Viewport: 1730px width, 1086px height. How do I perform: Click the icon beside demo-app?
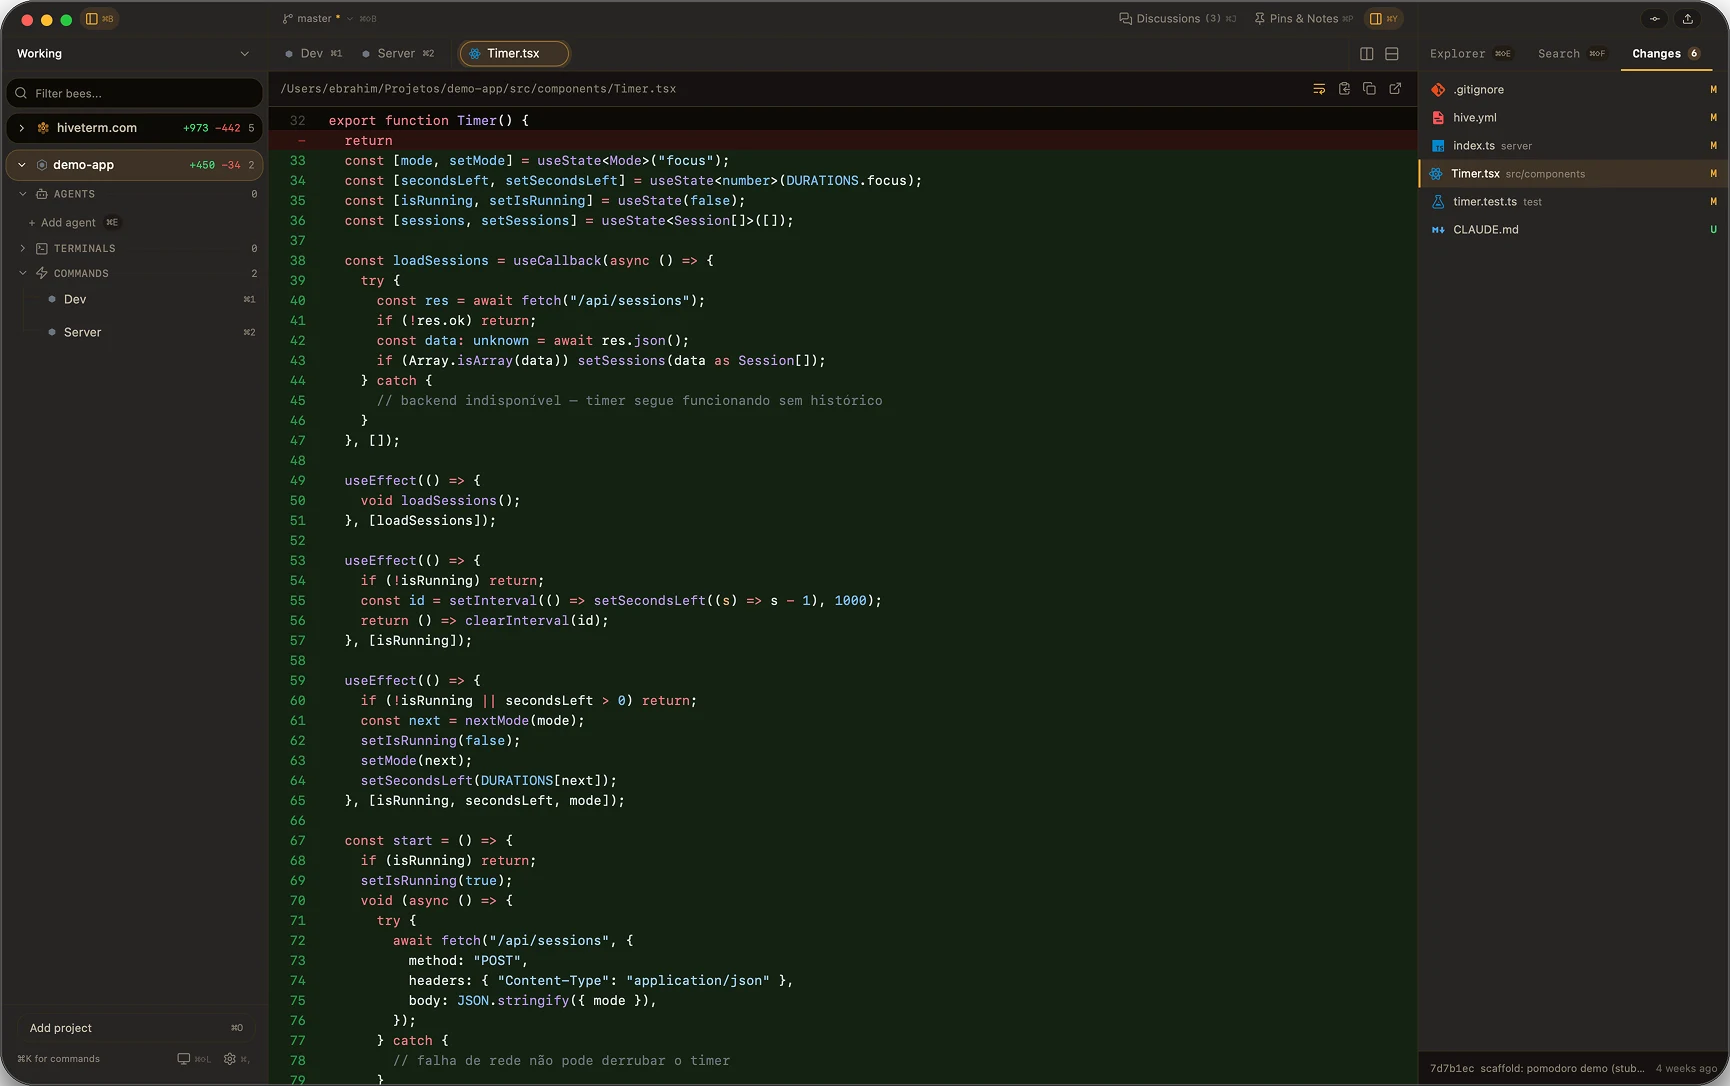tap(42, 165)
